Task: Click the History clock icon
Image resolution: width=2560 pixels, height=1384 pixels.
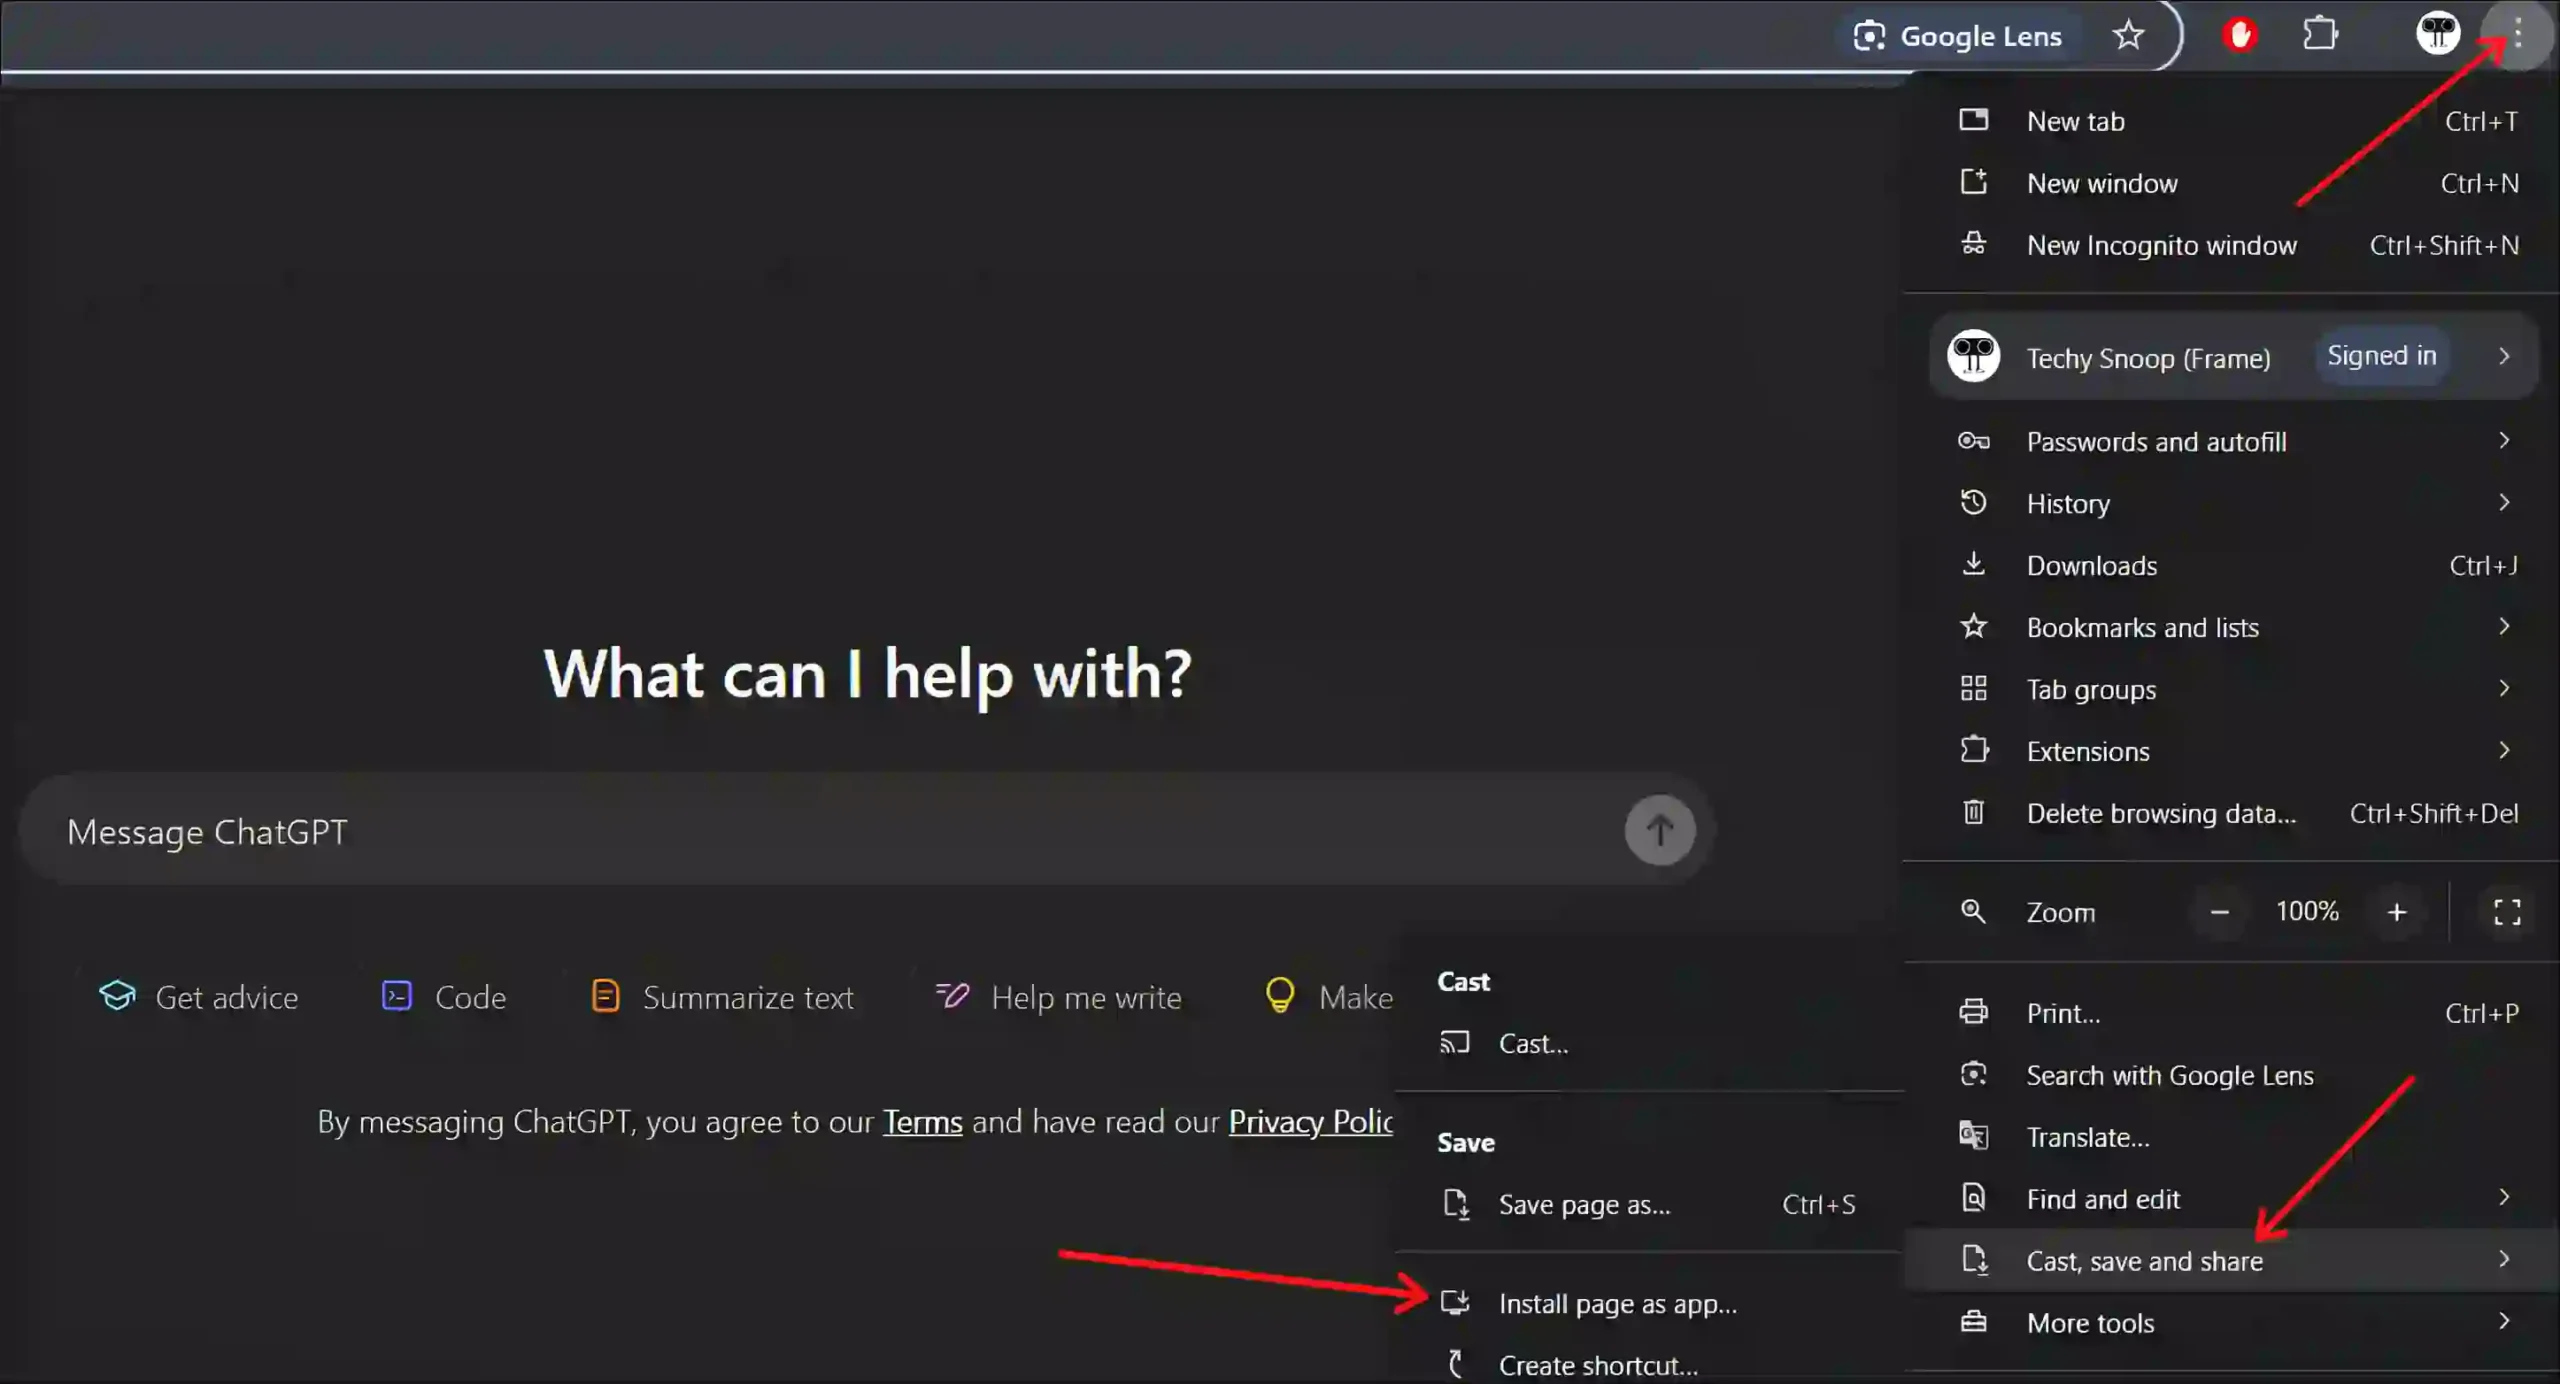Action: [x=1973, y=502]
